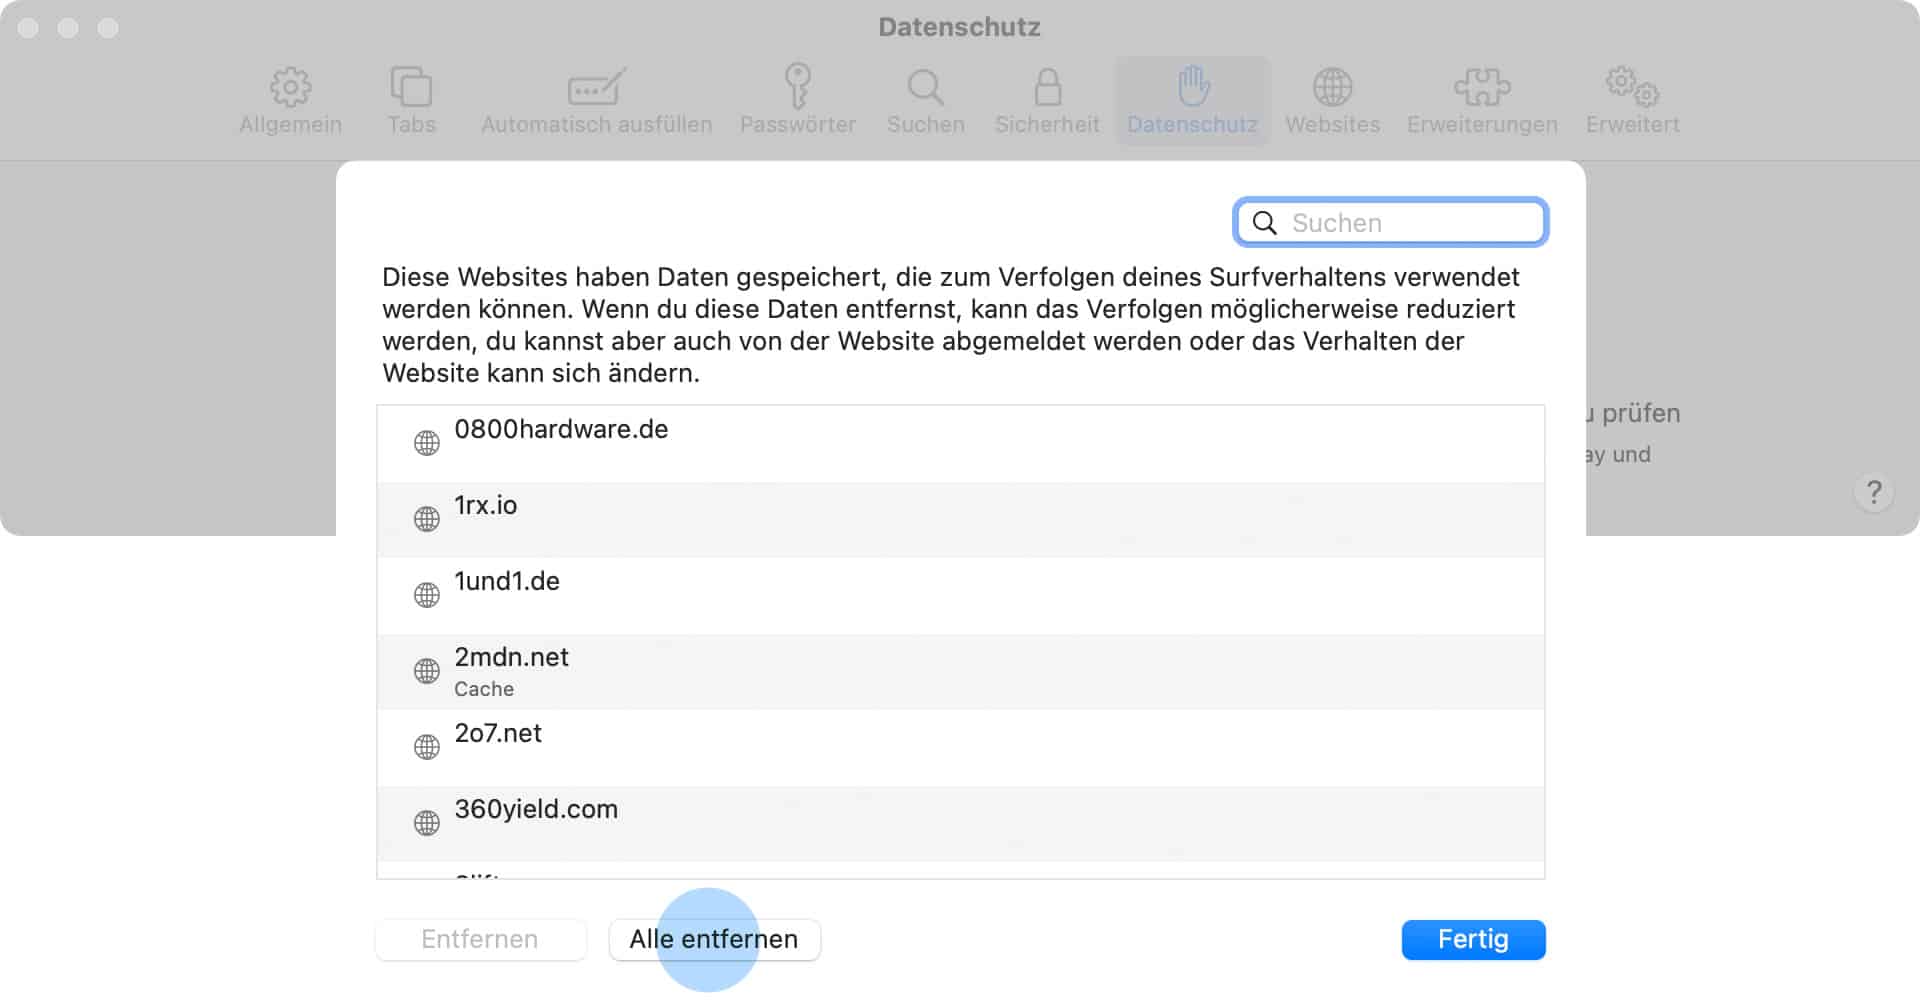Open Automatisch ausfüllen settings
This screenshot has height=1000, width=1920.
point(596,101)
